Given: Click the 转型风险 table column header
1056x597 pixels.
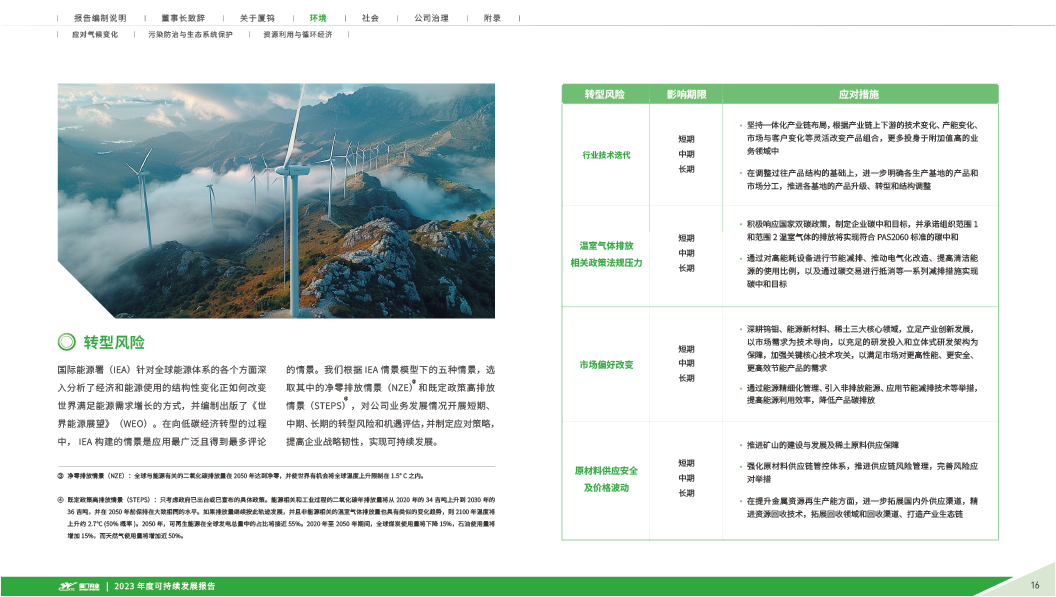Looking at the screenshot, I should (605, 94).
